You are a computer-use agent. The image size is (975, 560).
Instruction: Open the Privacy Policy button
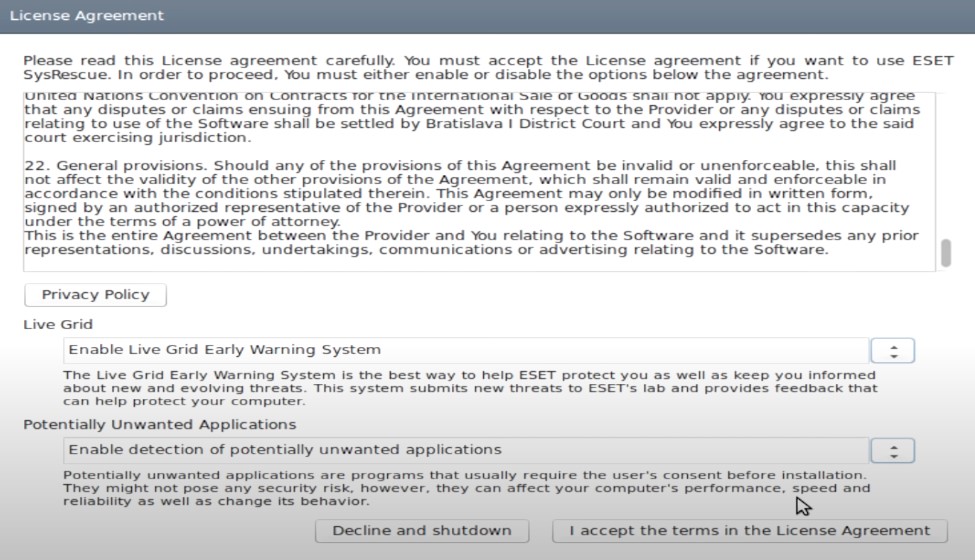(x=95, y=295)
